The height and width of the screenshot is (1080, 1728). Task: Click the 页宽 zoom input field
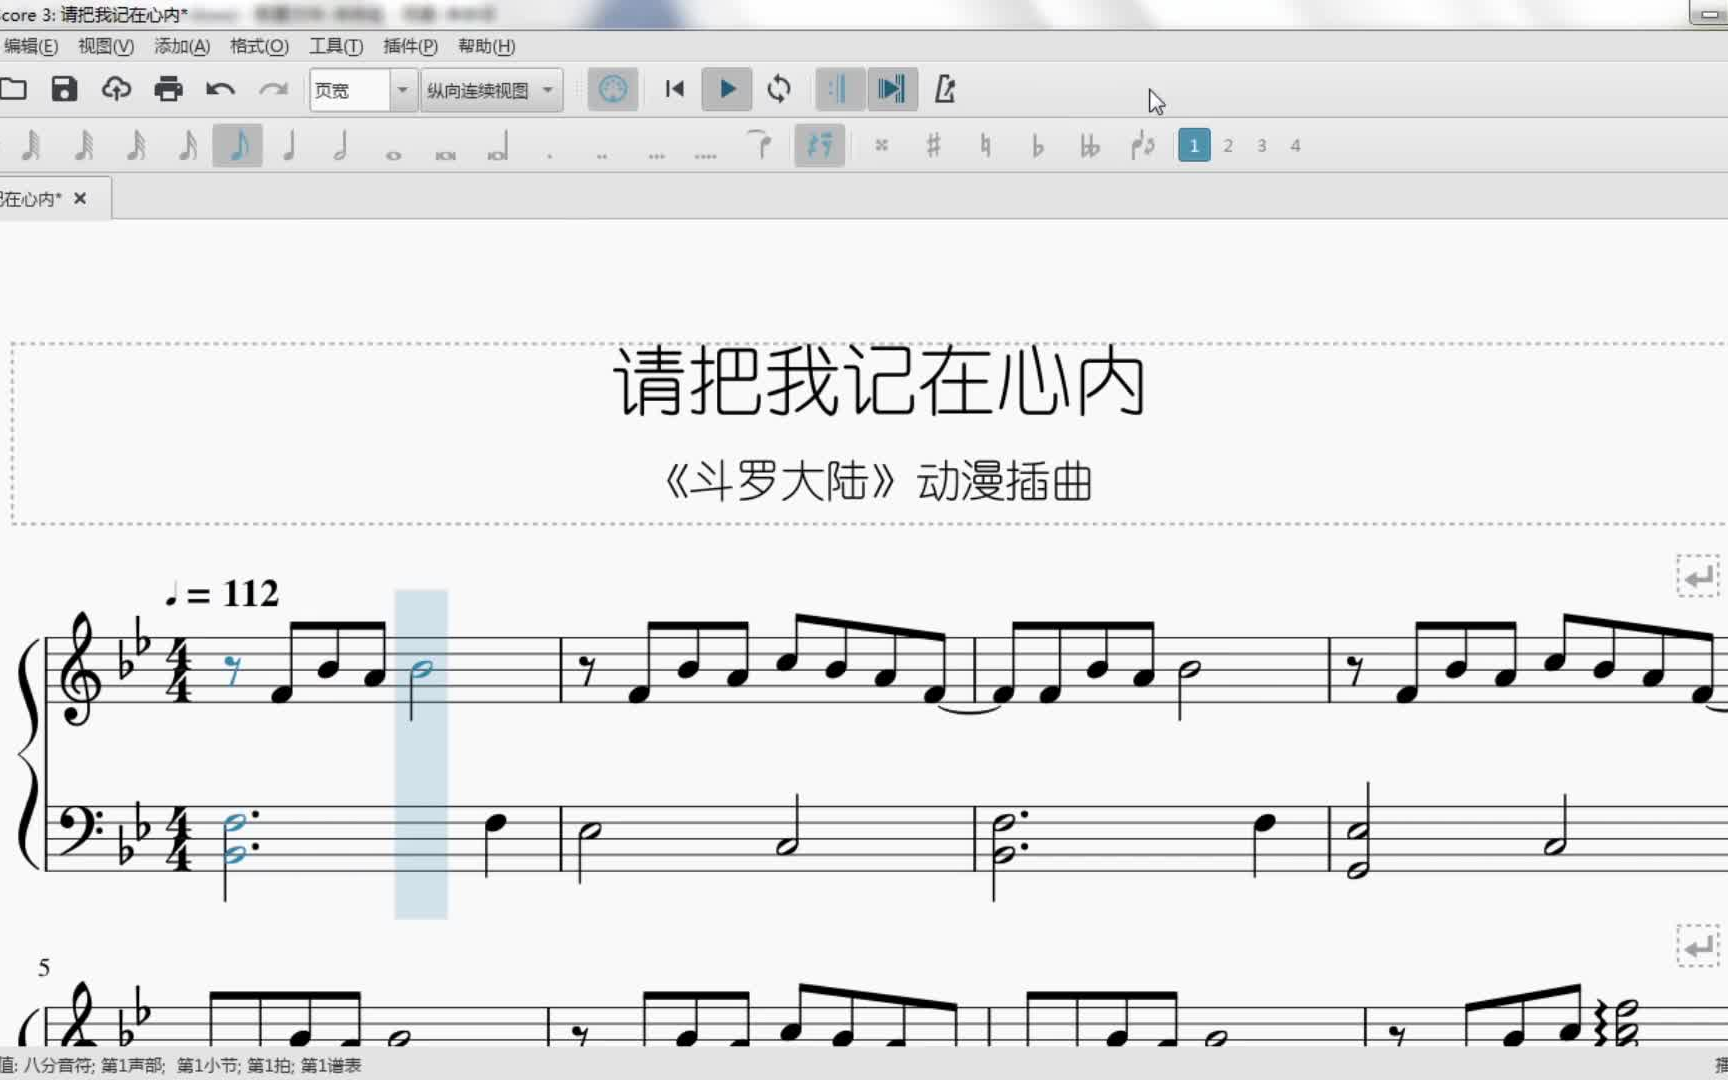pos(349,90)
